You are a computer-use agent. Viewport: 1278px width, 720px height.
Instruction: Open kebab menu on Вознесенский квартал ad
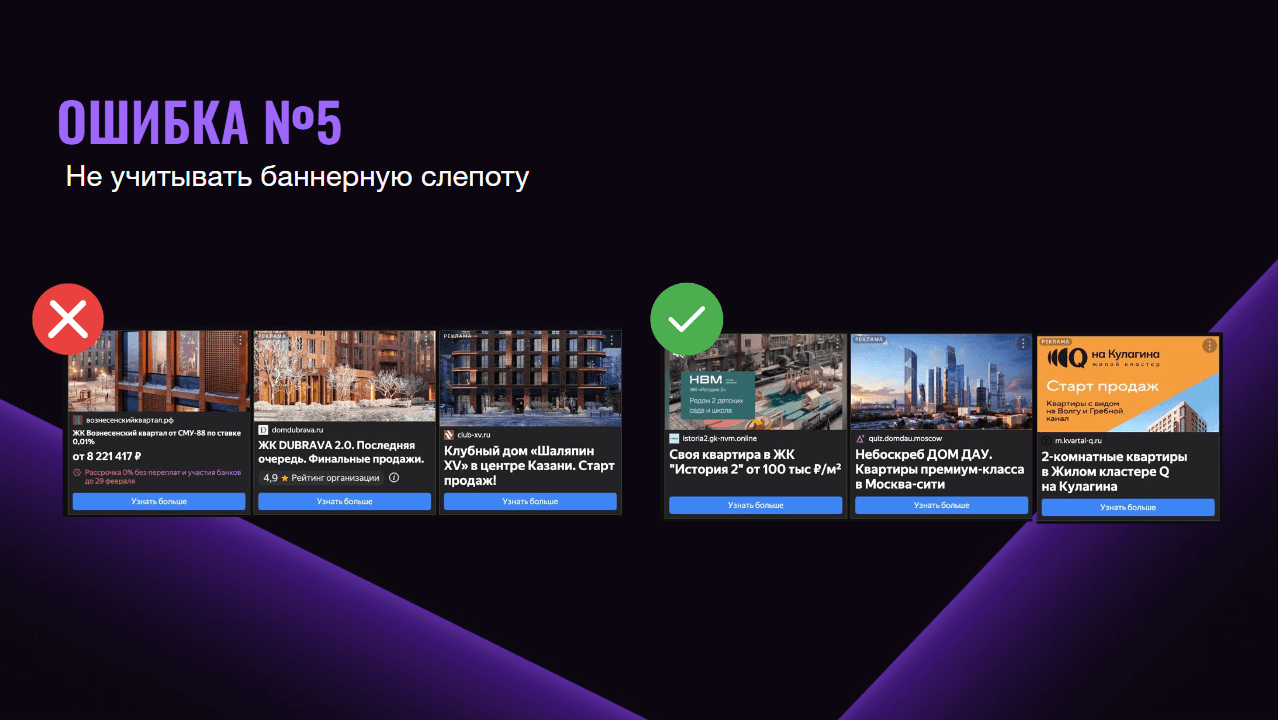[x=240, y=340]
